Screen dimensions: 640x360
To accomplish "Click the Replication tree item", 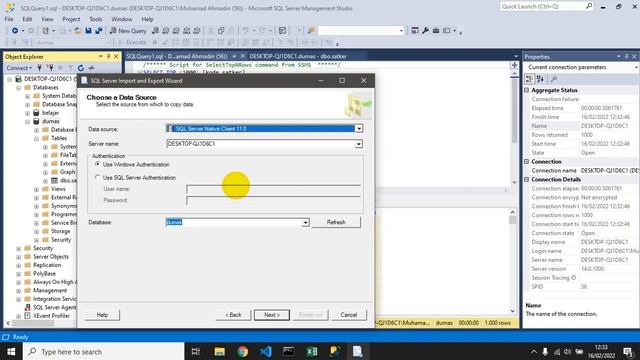I will coord(47,265).
